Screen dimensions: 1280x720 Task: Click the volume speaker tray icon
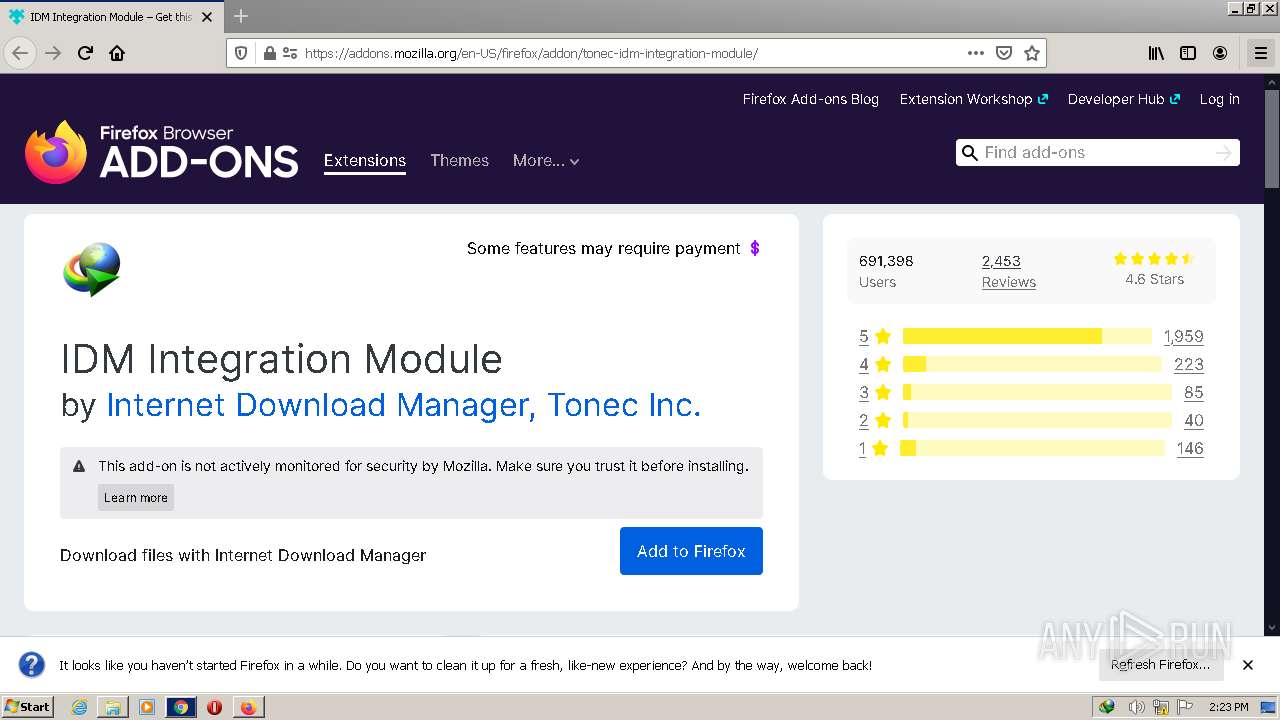pyautogui.click(x=1136, y=707)
